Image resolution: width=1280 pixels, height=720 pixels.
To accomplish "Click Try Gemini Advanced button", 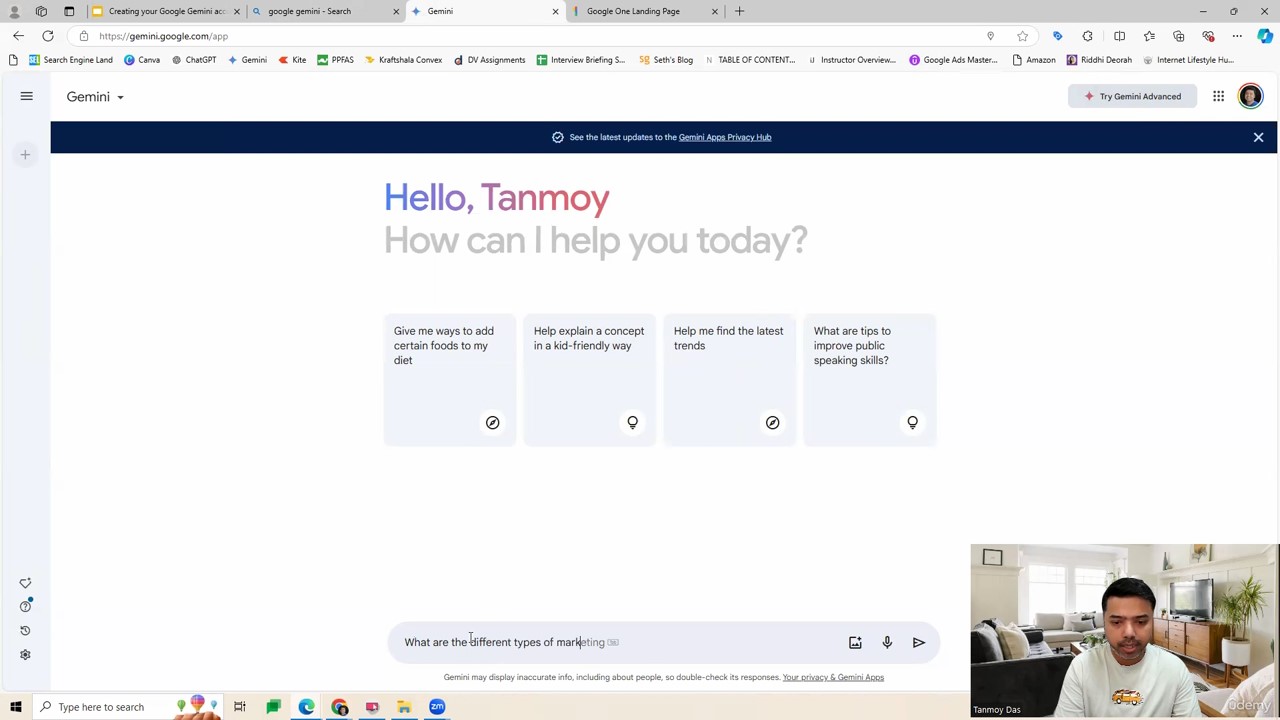I will pyautogui.click(x=1132, y=97).
